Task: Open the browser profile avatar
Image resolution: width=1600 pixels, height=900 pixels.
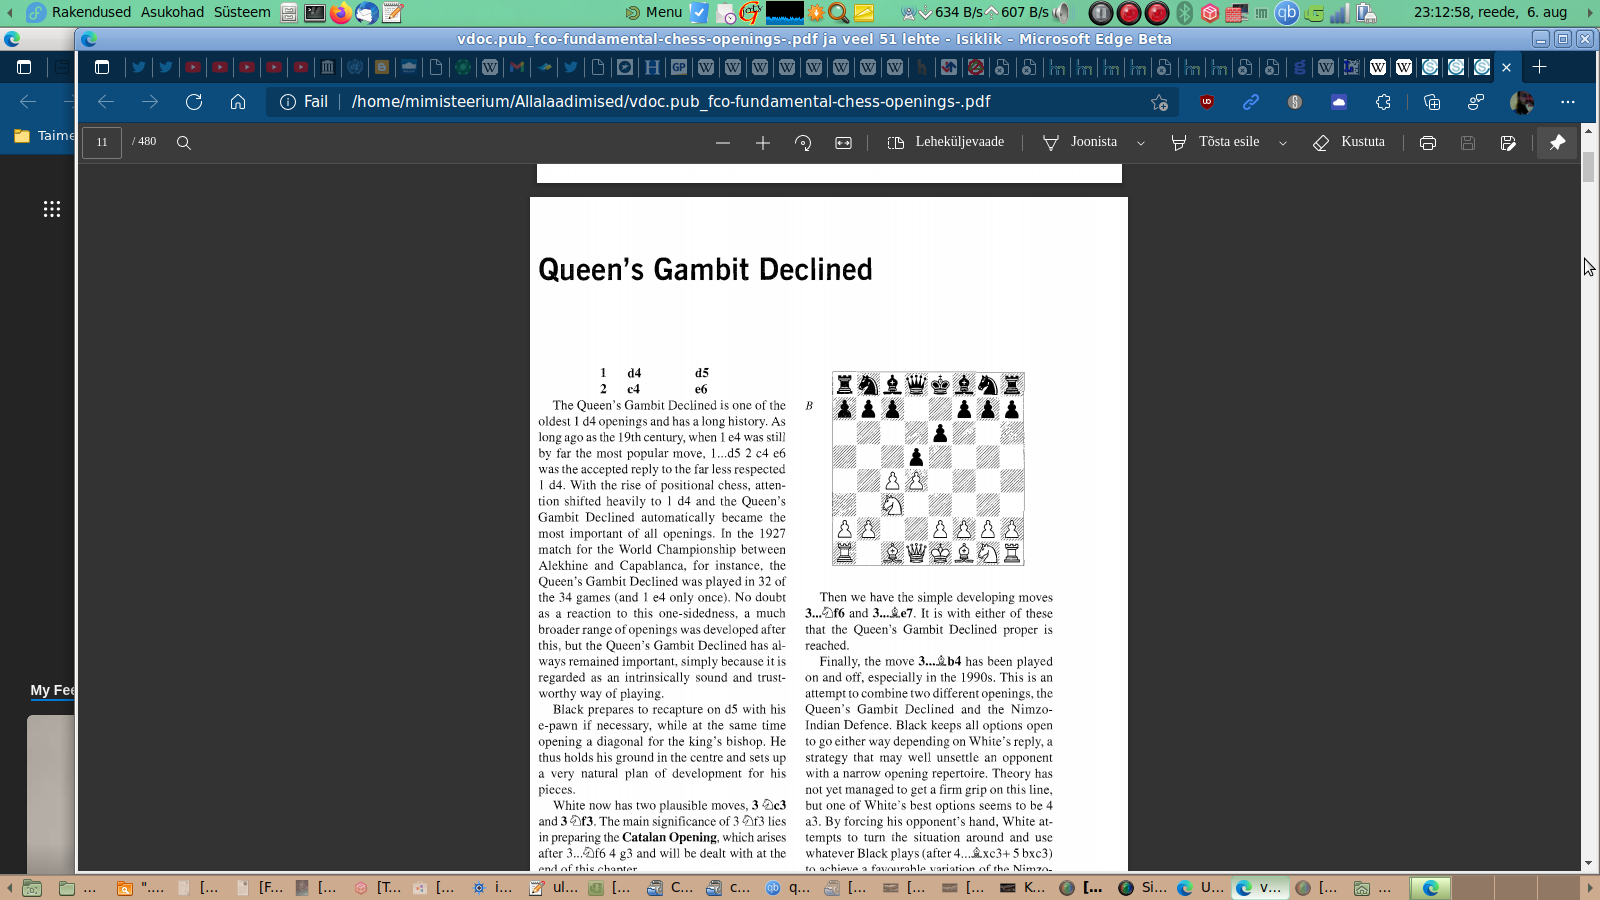Action: [x=1522, y=102]
